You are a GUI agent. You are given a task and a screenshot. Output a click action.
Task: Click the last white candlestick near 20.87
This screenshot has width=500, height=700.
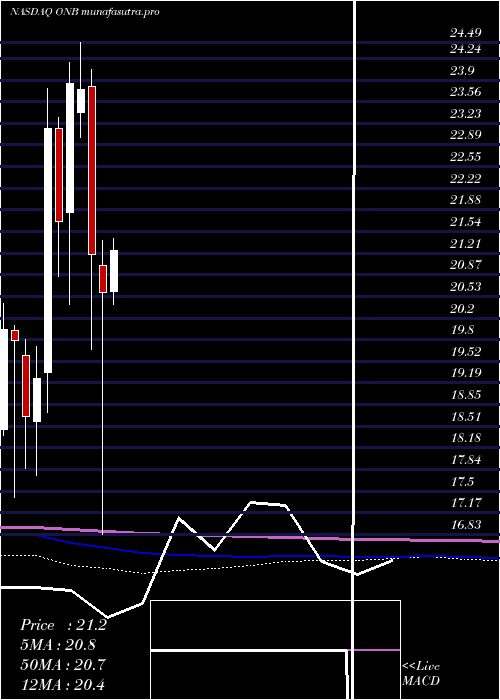click(x=114, y=271)
